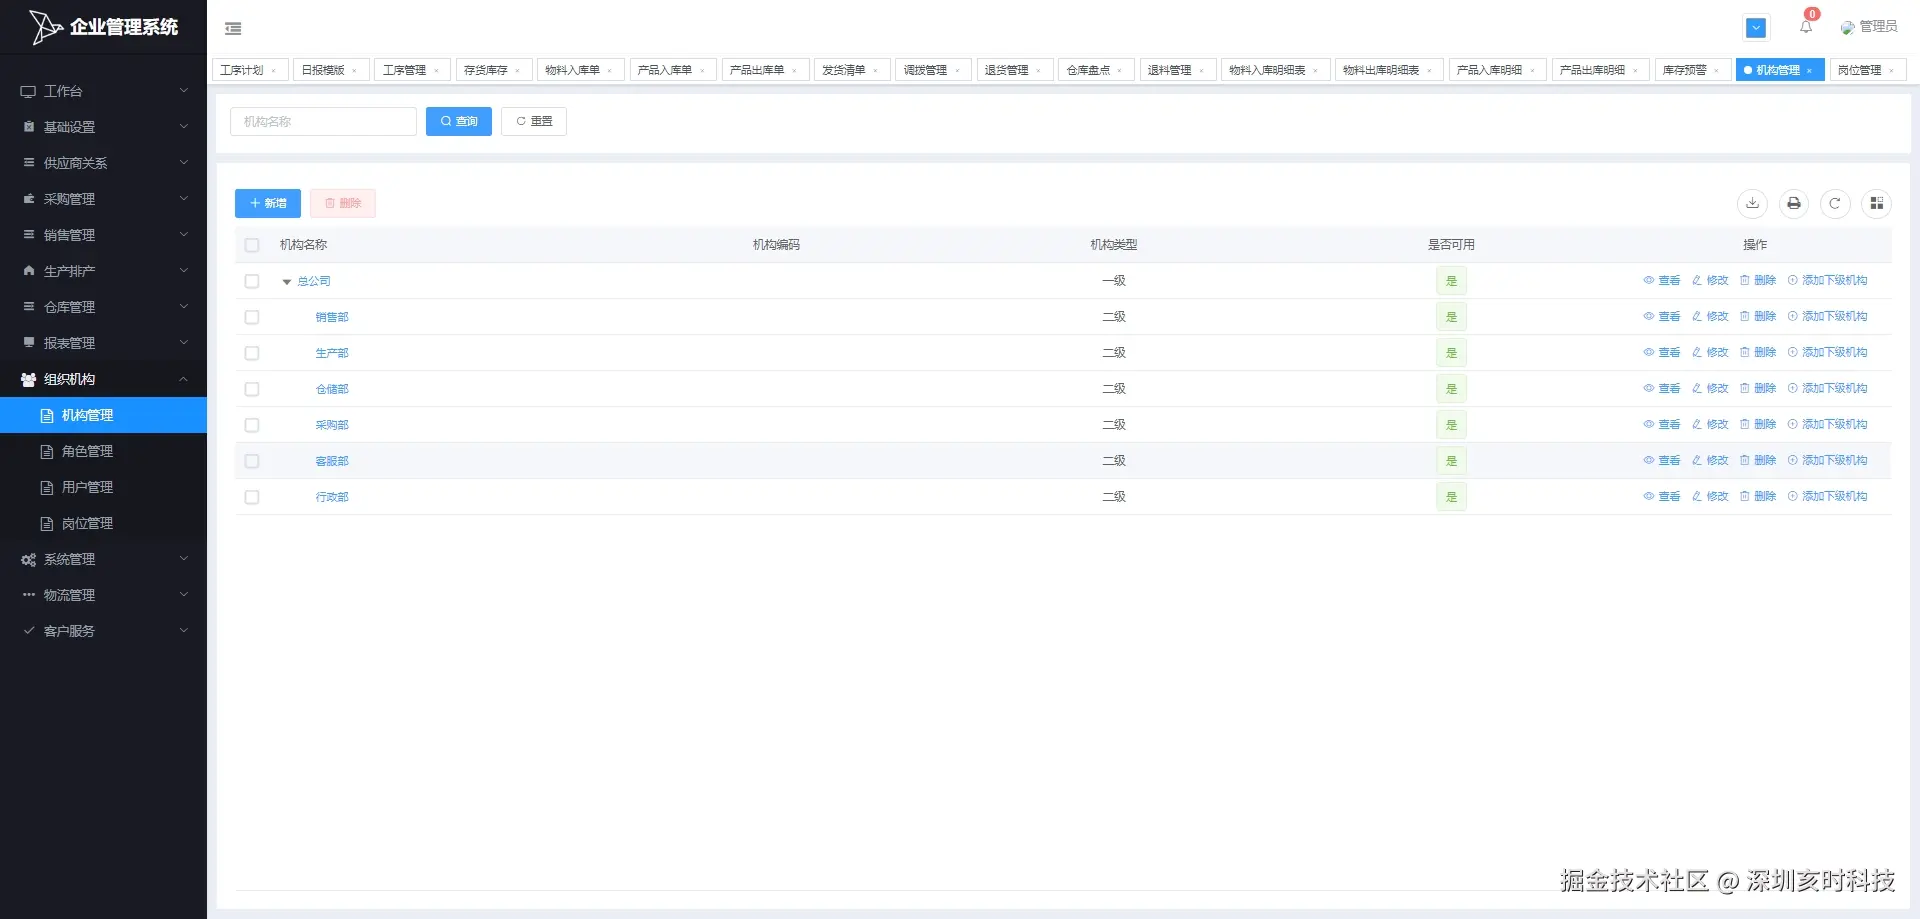Delete the 生产部 row
This screenshot has width=1920, height=919.
1758,353
